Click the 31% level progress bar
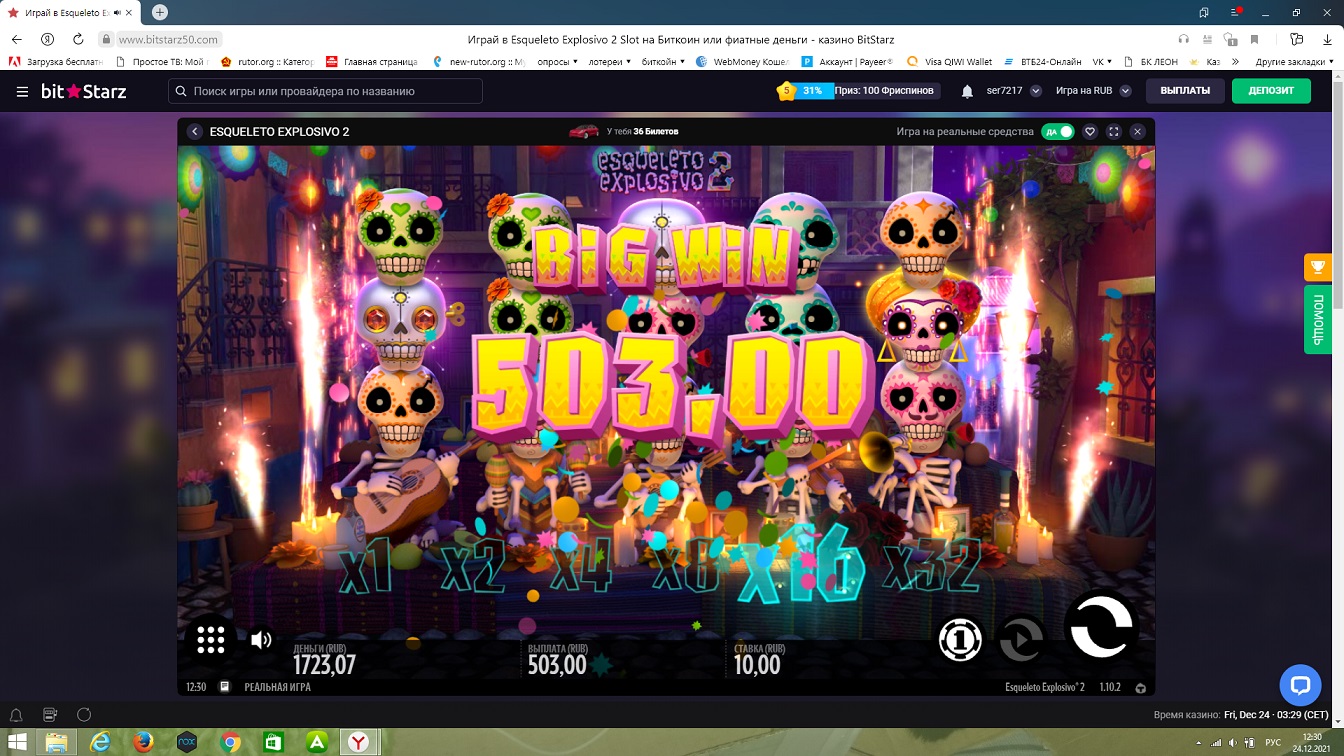The width and height of the screenshot is (1344, 756). point(811,91)
